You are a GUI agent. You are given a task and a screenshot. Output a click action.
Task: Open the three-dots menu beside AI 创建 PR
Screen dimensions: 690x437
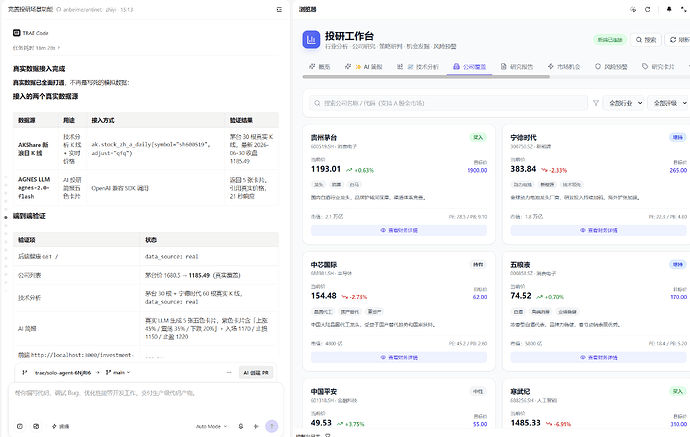[x=229, y=372]
